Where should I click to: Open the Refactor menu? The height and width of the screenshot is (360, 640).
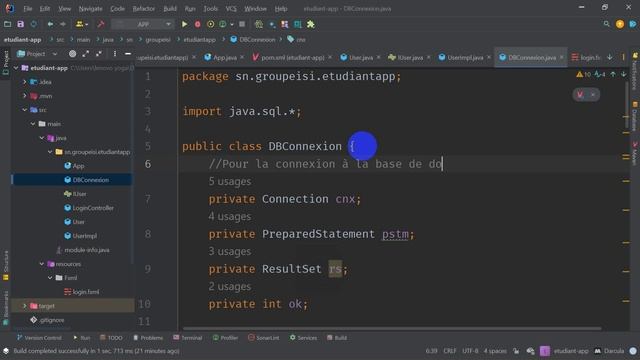point(144,9)
